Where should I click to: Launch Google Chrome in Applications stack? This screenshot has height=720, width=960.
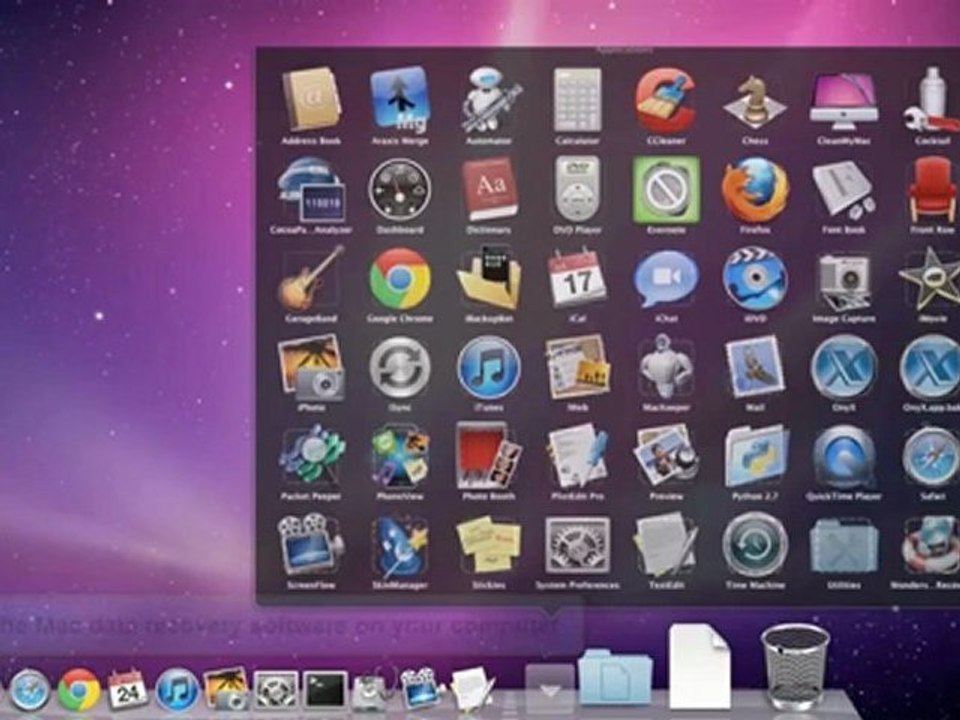(400, 279)
